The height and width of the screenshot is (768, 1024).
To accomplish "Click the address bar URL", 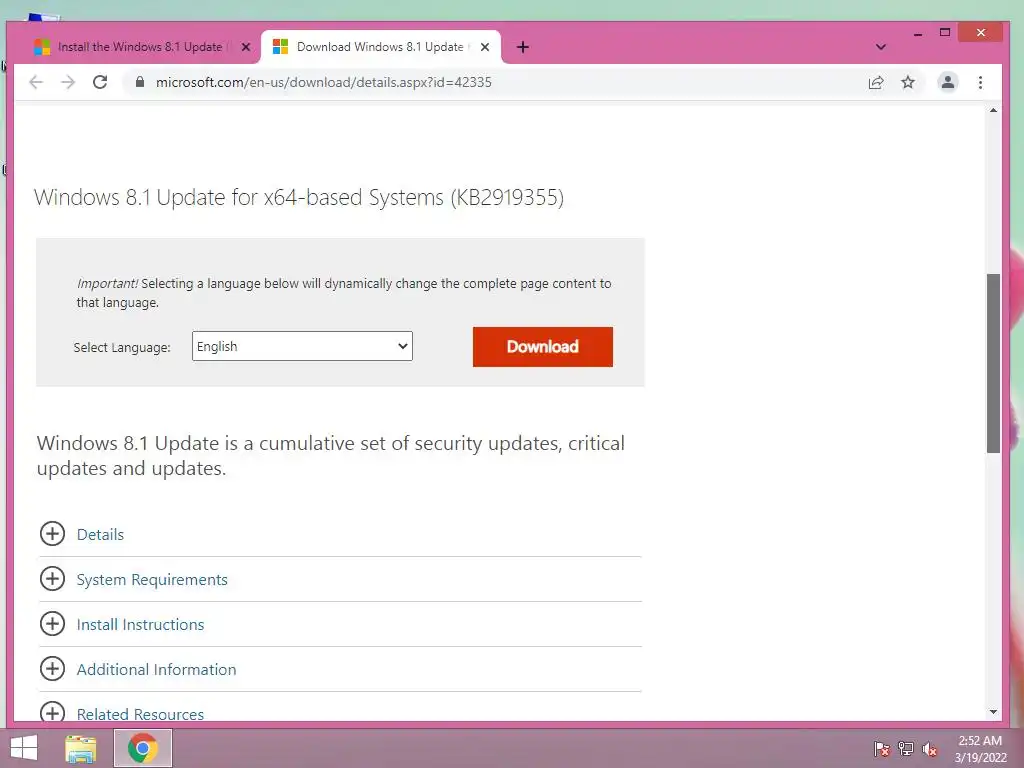I will [x=323, y=82].
